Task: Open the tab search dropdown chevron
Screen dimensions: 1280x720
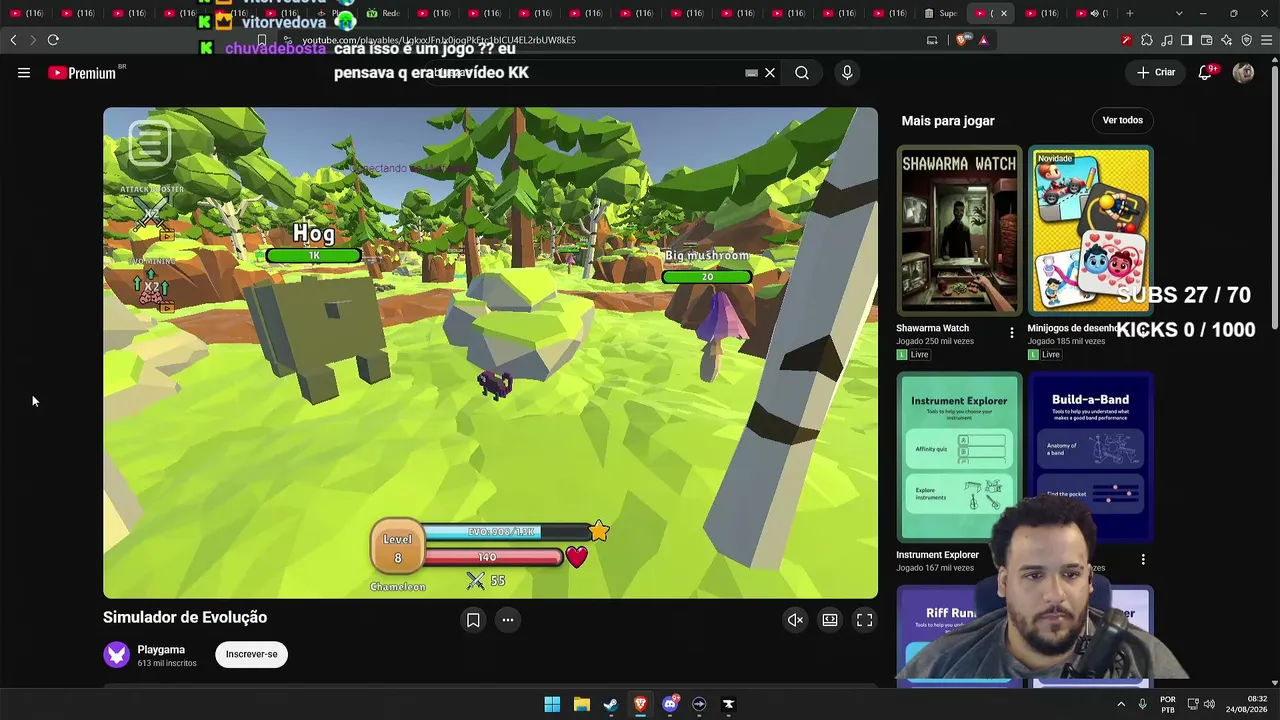Action: [1179, 13]
